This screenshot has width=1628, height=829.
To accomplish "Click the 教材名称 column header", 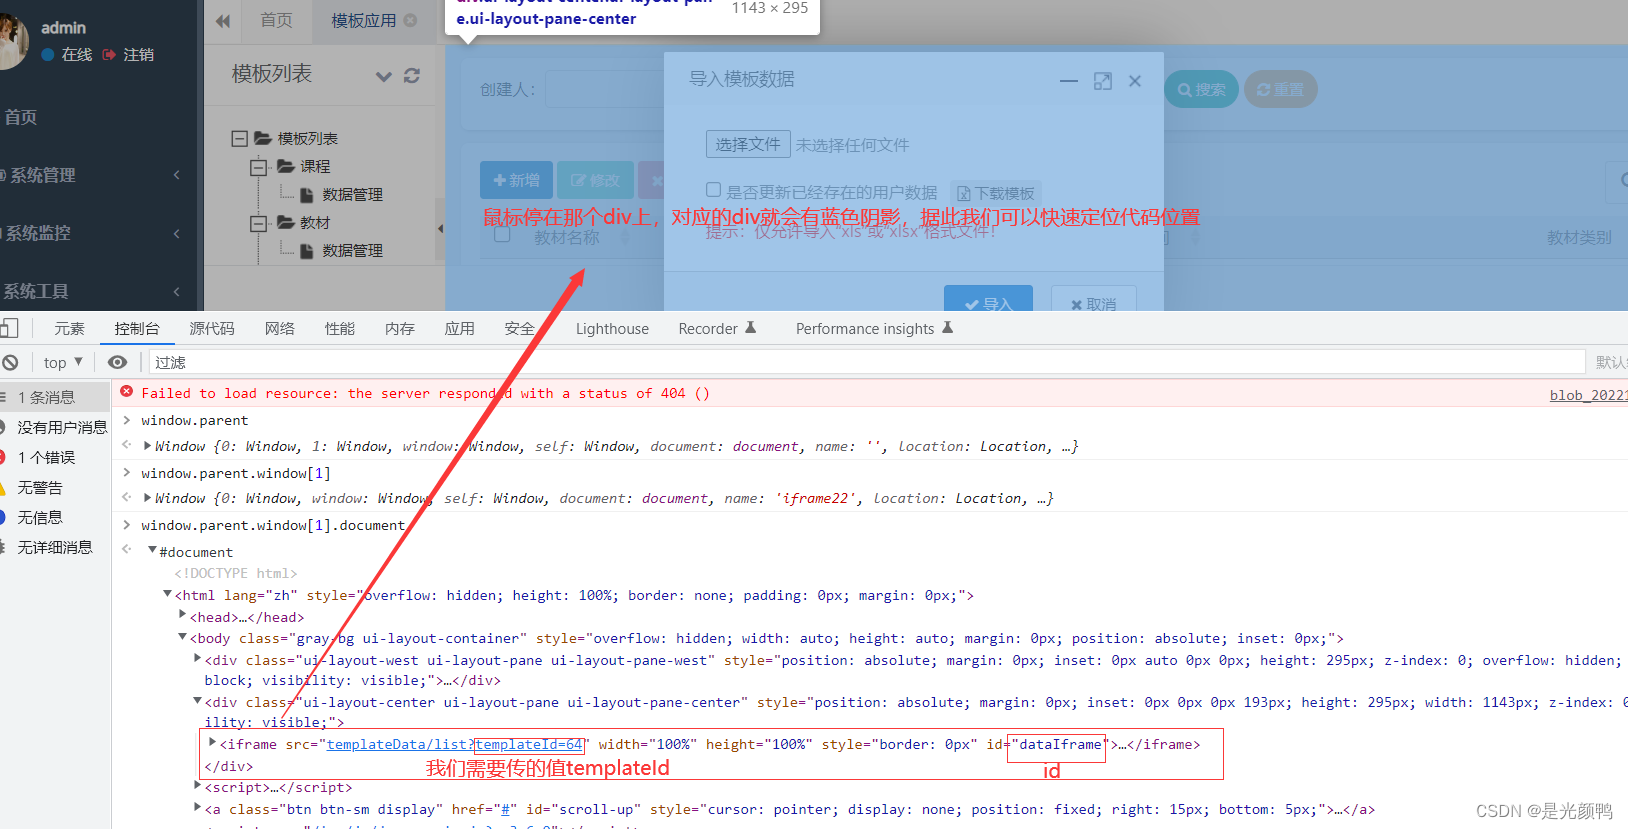I will tap(567, 237).
